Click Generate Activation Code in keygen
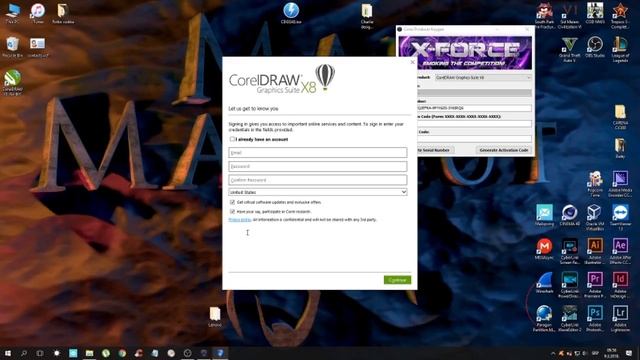 pyautogui.click(x=504, y=150)
